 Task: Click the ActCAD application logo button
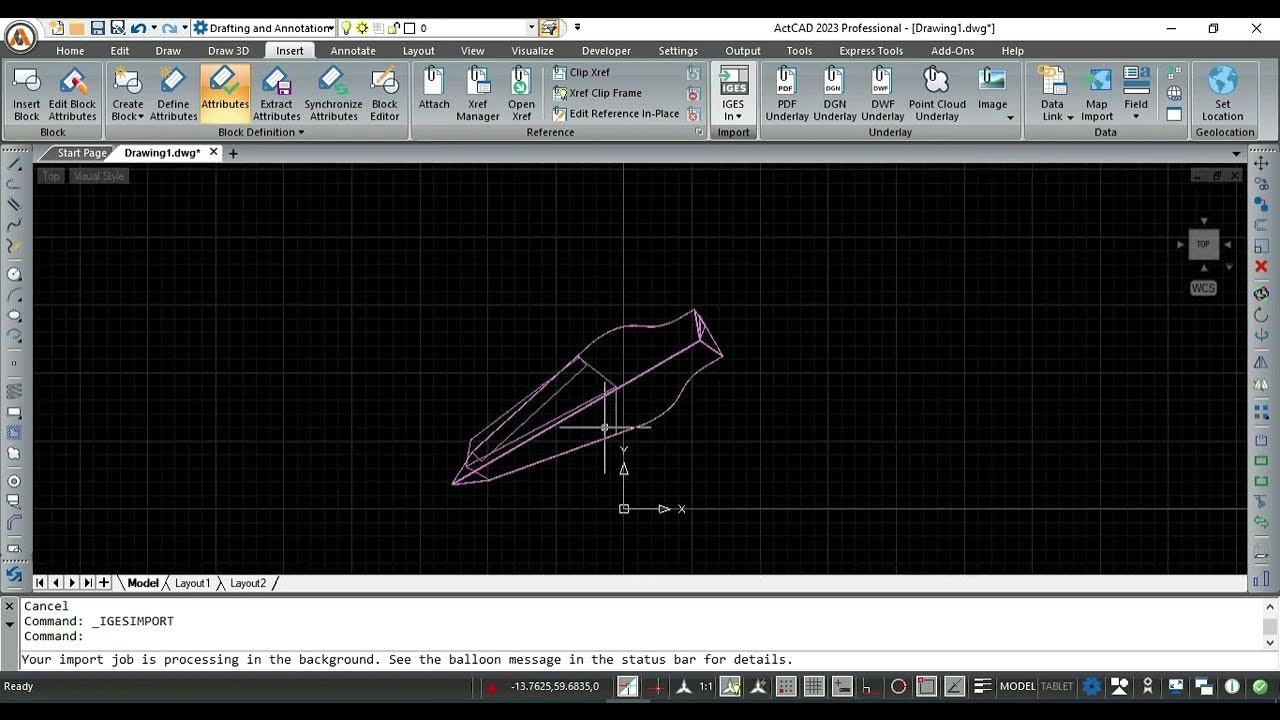point(20,38)
